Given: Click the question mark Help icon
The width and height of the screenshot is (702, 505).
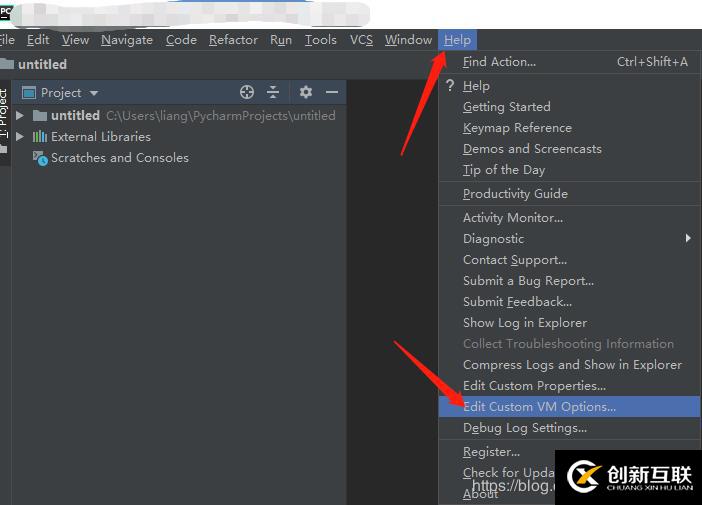Looking at the screenshot, I should click(x=450, y=85).
